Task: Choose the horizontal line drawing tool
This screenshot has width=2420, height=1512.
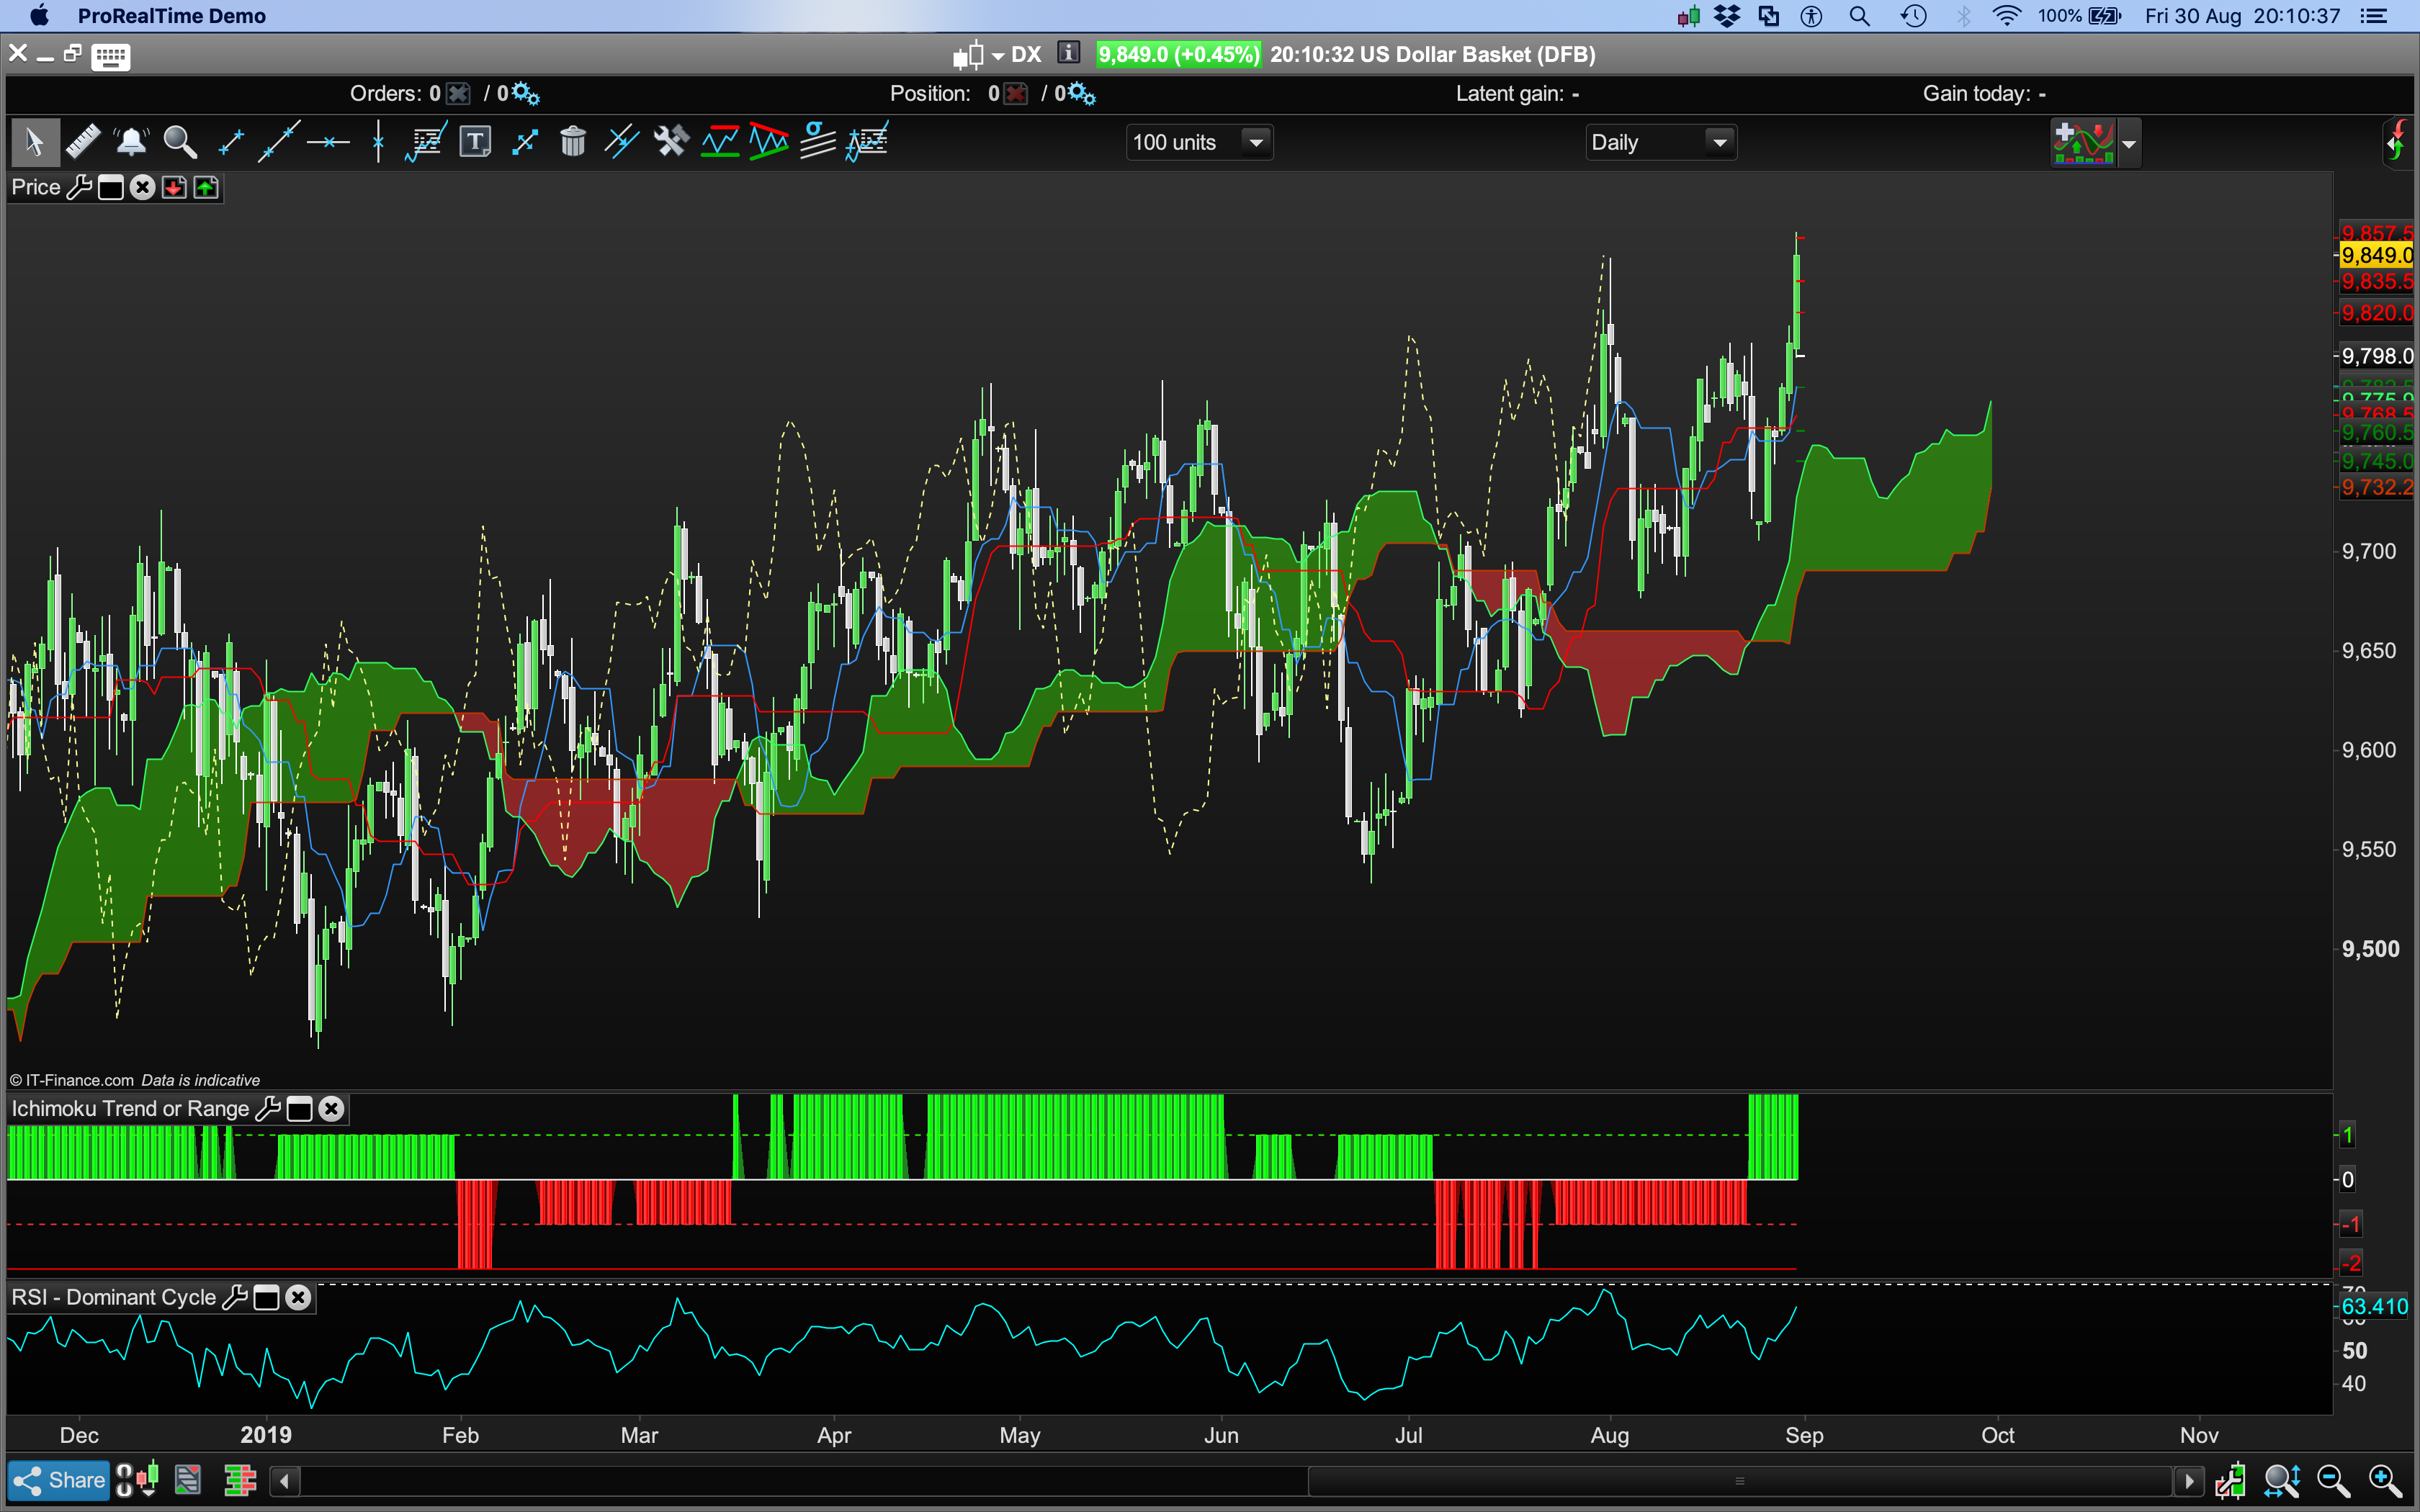Action: pos(328,142)
